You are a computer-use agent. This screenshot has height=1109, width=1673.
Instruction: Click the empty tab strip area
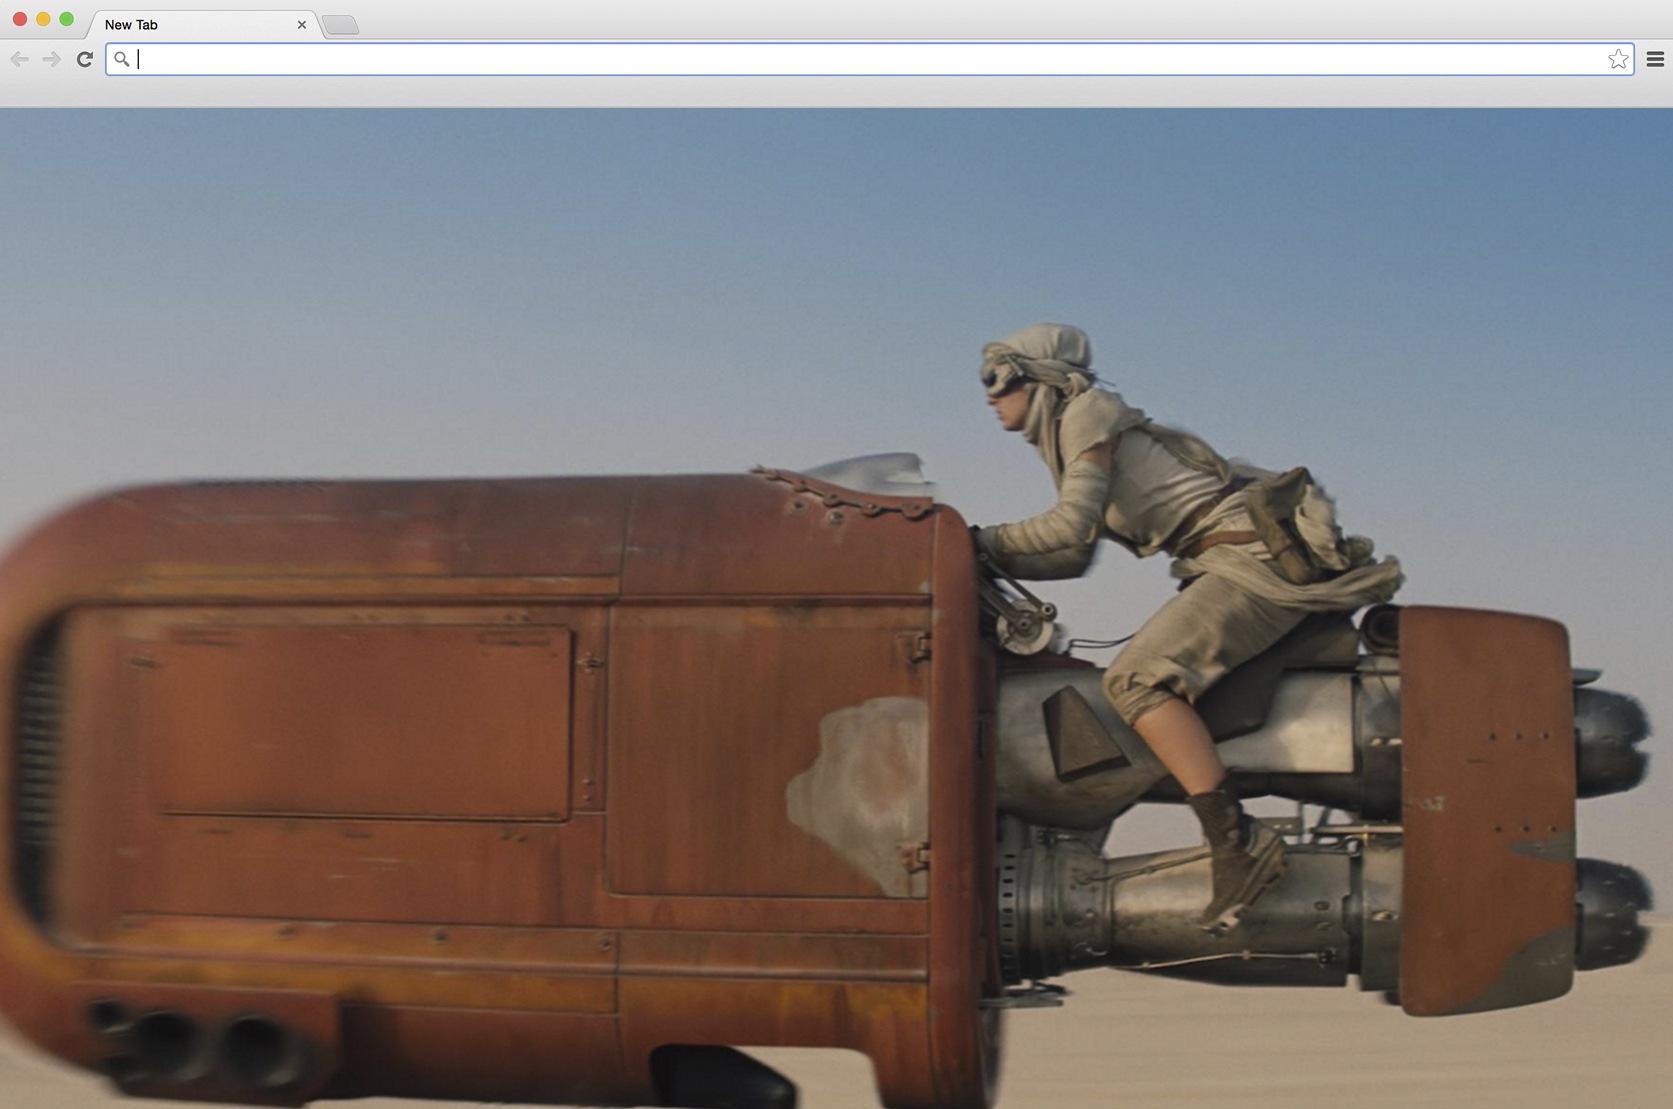click(900, 20)
